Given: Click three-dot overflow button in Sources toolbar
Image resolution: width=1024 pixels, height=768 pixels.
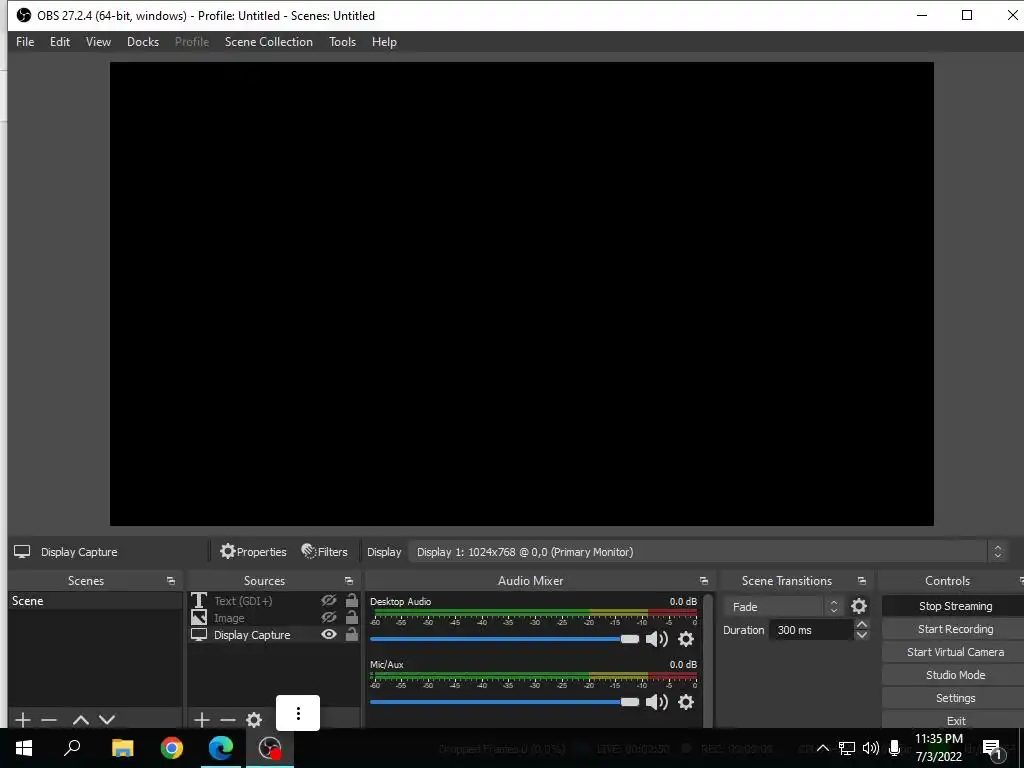Looking at the screenshot, I should pyautogui.click(x=298, y=713).
